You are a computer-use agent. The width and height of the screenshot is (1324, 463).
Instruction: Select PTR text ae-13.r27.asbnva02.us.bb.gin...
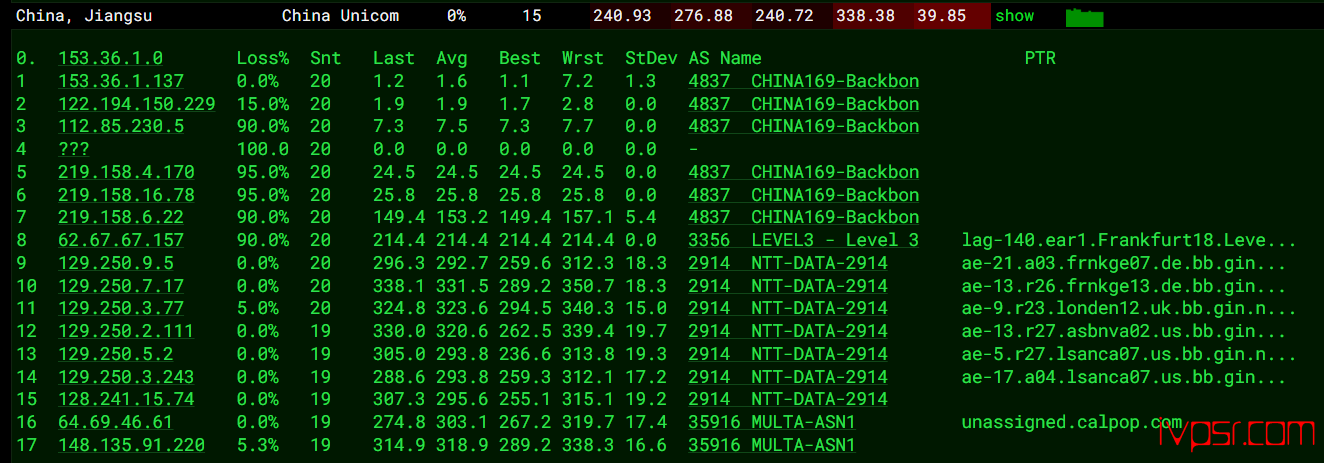coord(1124,331)
